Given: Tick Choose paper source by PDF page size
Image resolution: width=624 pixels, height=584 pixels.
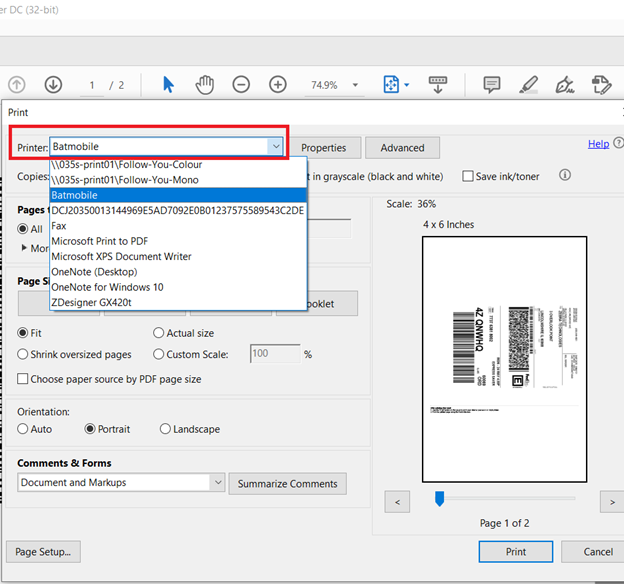Looking at the screenshot, I should point(24,379).
